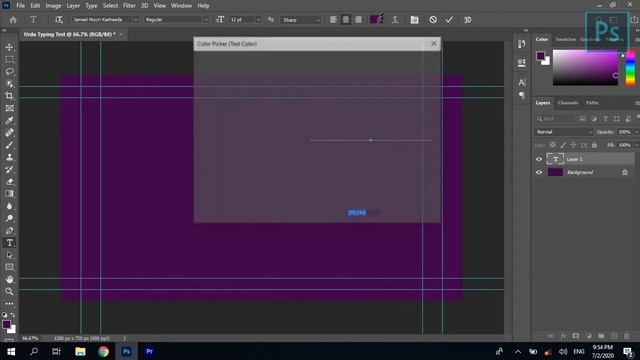This screenshot has width=640, height=360.
Task: Open the layer Opacity dropdown arrow
Action: coord(636,132)
